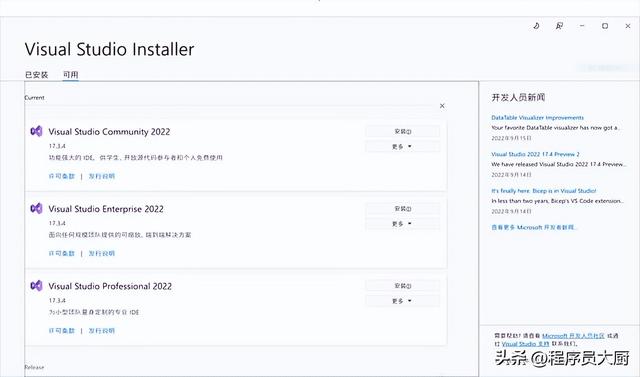Open DataTable Visualizer improvements news link
This screenshot has height=377, width=640.
[537, 118]
